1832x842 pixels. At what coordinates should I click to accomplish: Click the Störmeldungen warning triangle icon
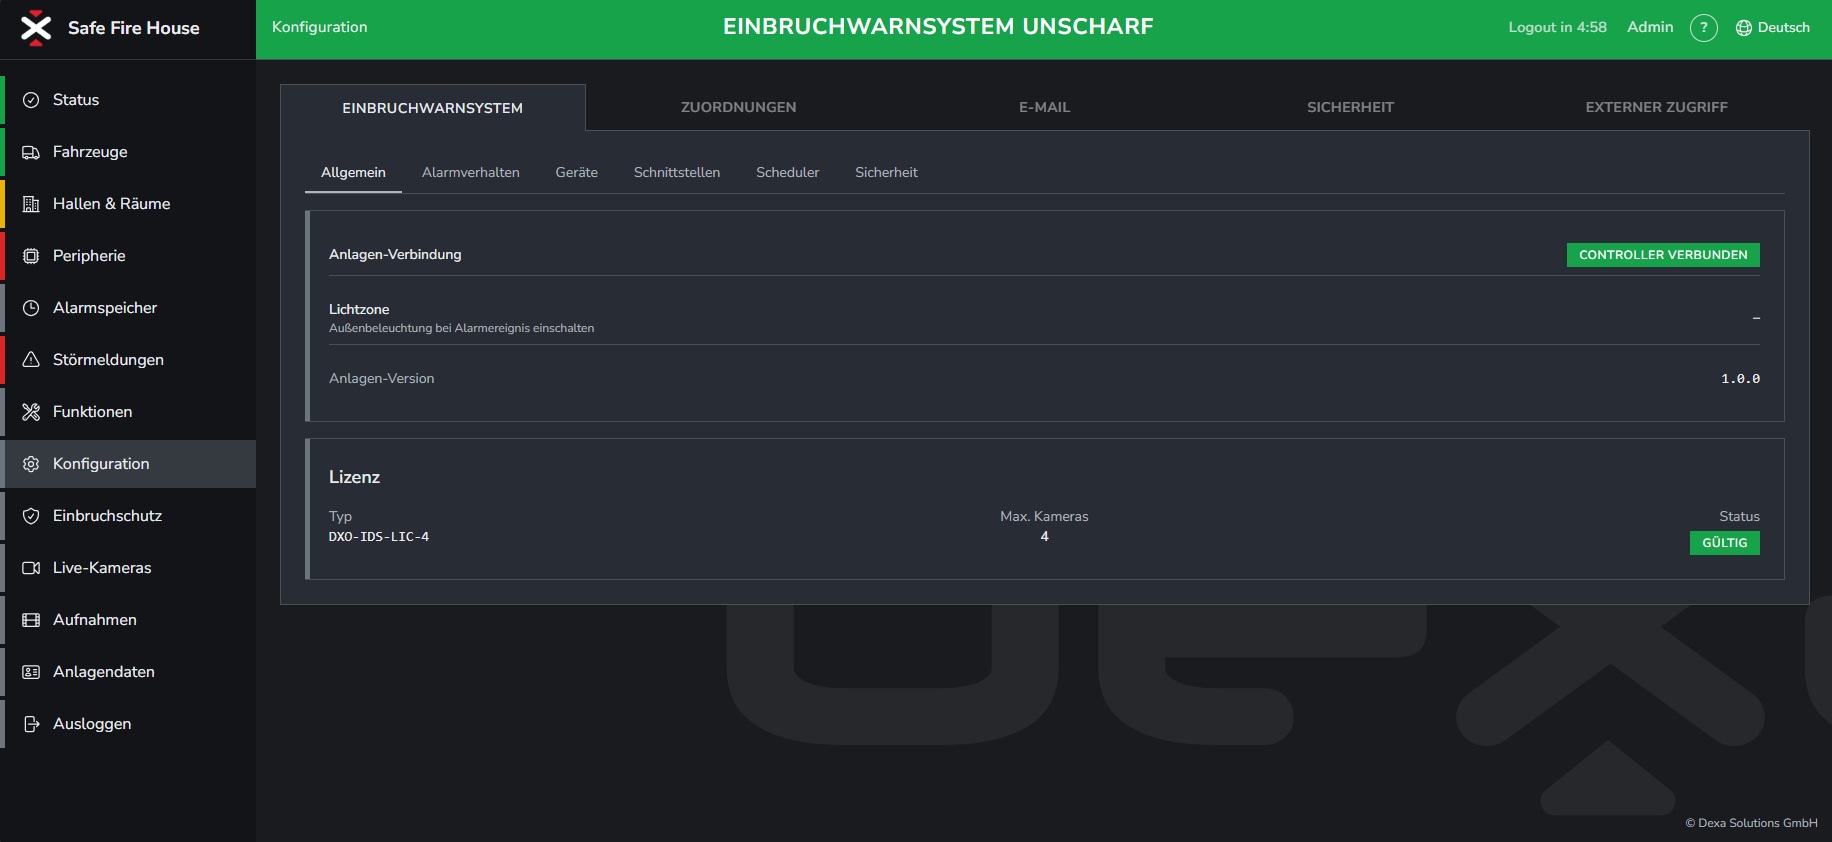[31, 360]
